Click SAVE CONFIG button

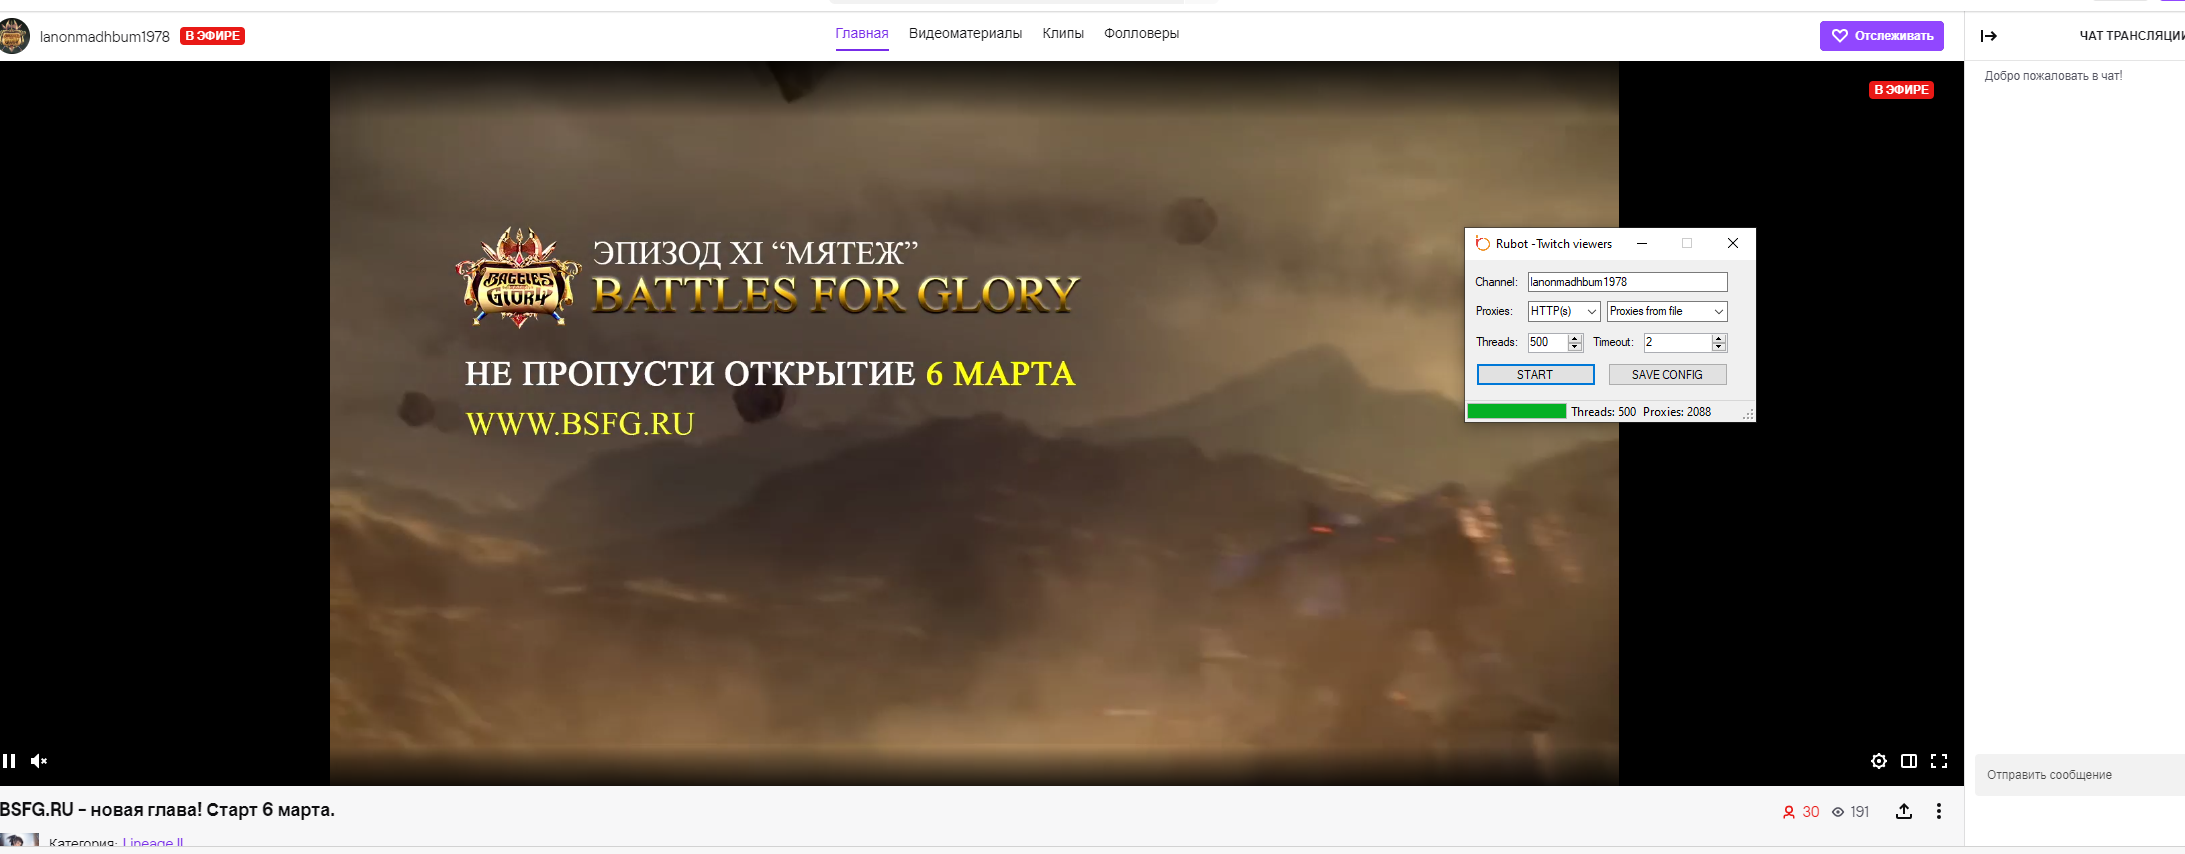1666,375
